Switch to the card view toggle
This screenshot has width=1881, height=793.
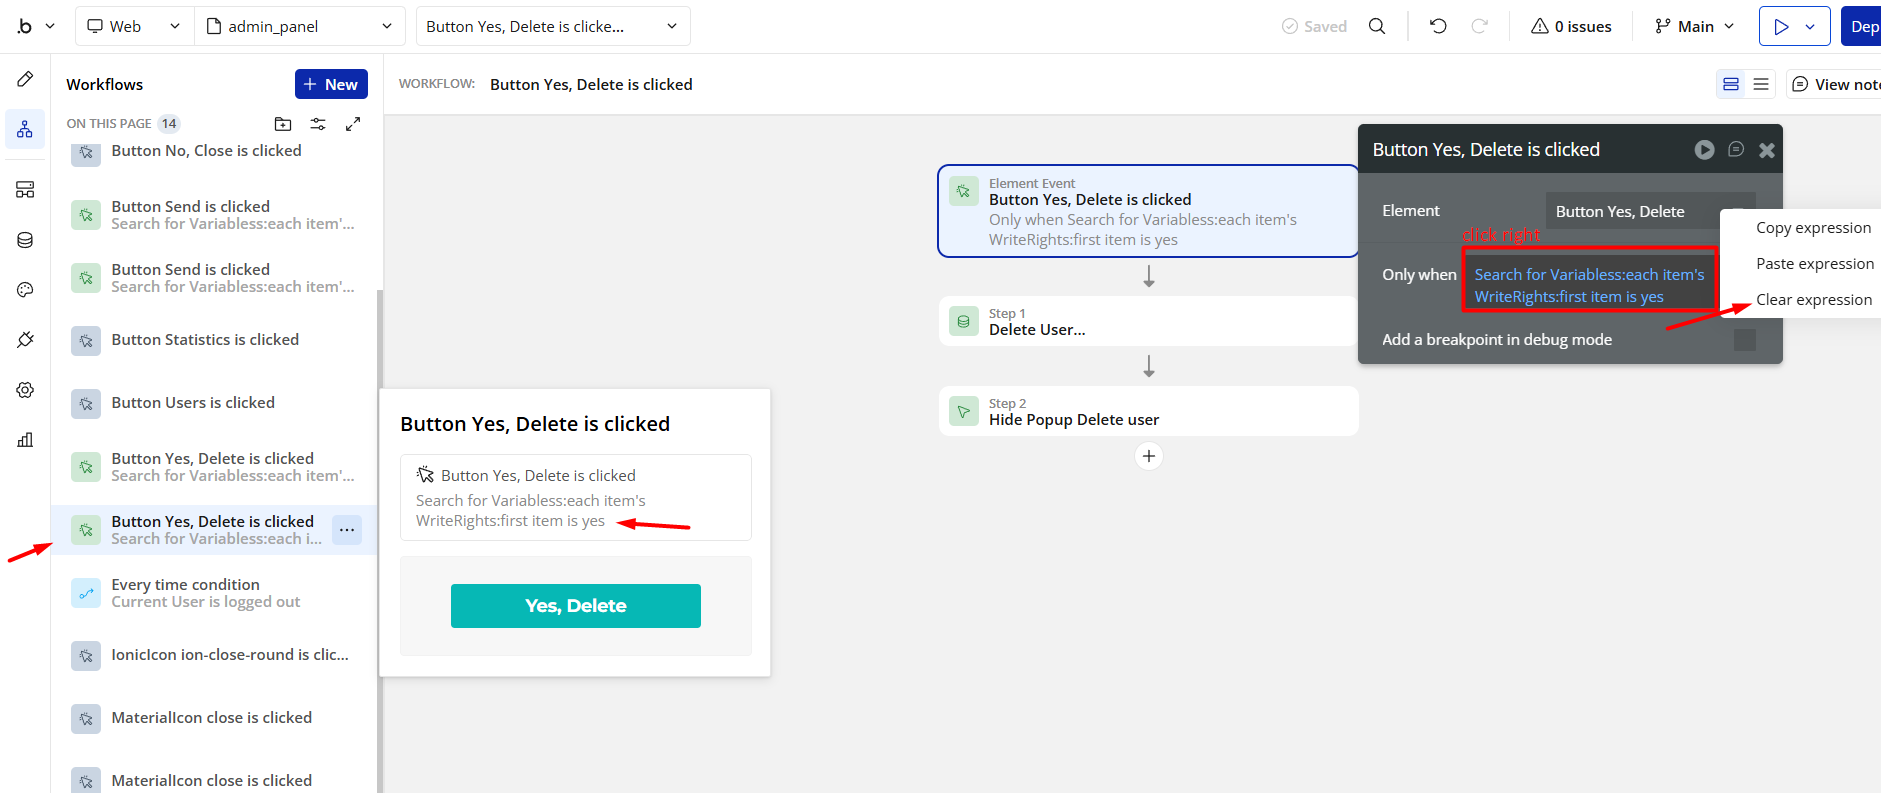pyautogui.click(x=1731, y=85)
